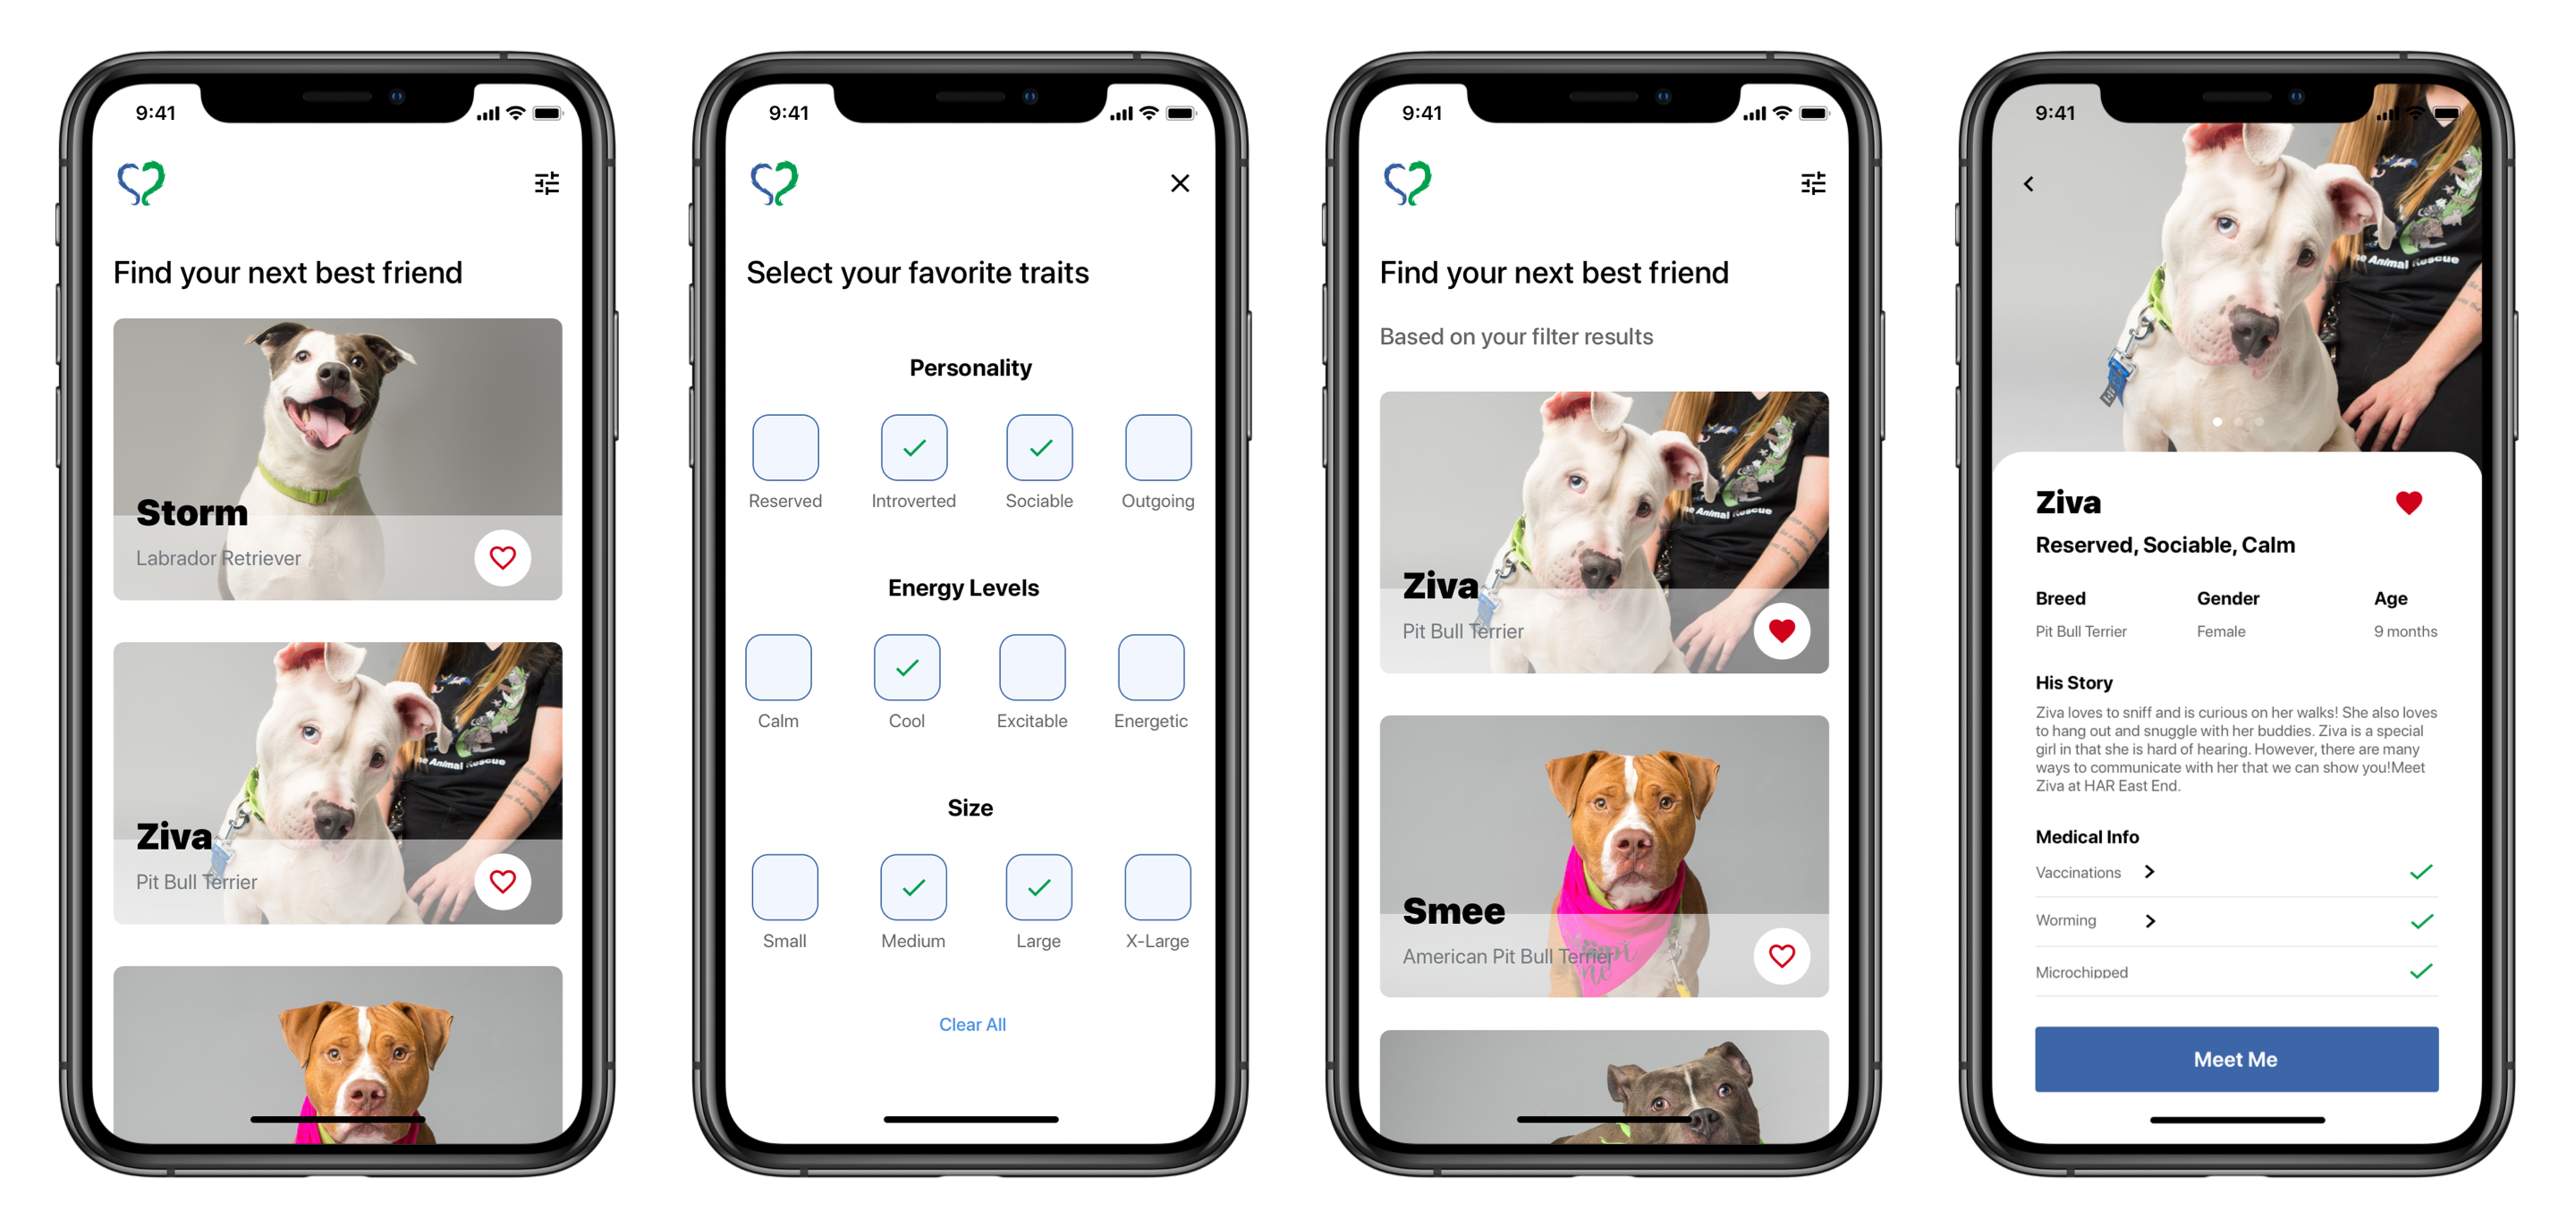The width and height of the screenshot is (2576, 1227).
Task: Open filter/settings sliders icon
Action: 547,182
